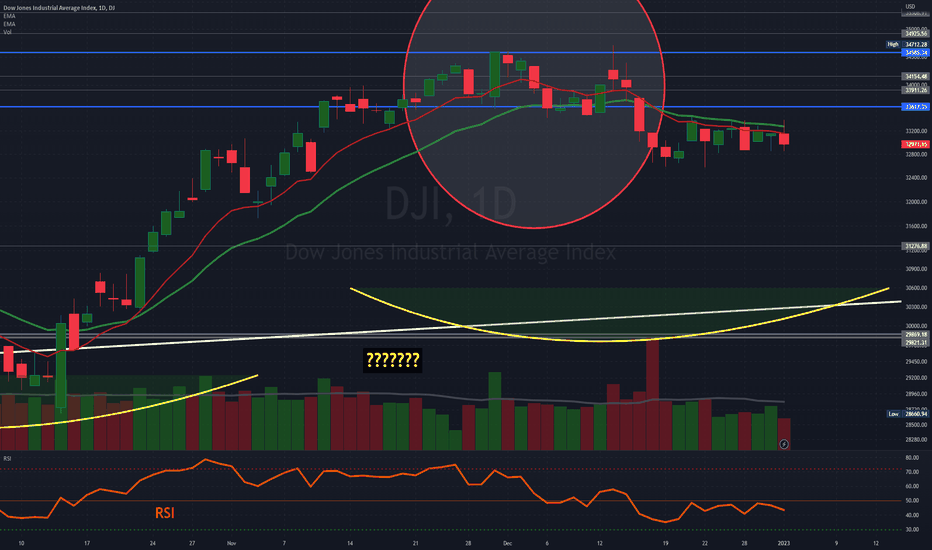Click the lightning bolt icon near volume bars
The image size is (932, 550).
[x=784, y=444]
